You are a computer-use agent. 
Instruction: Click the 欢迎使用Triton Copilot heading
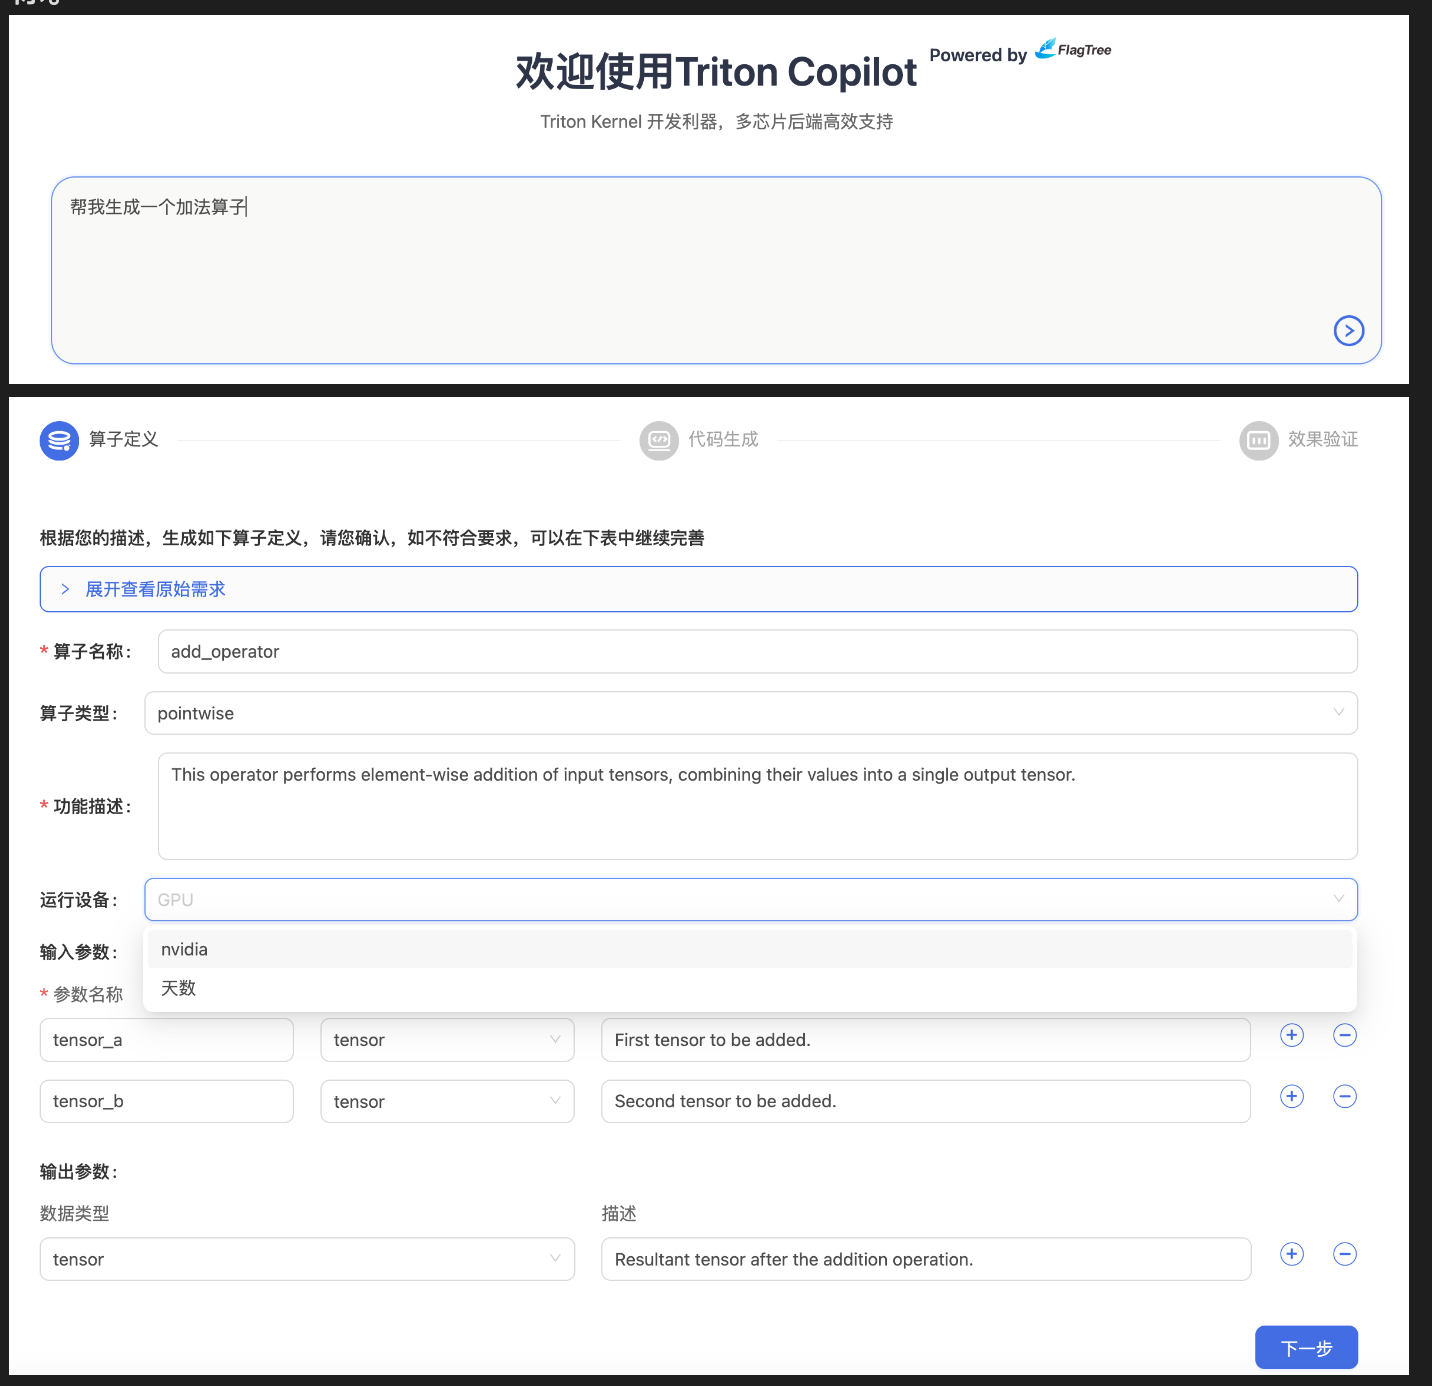(x=716, y=72)
